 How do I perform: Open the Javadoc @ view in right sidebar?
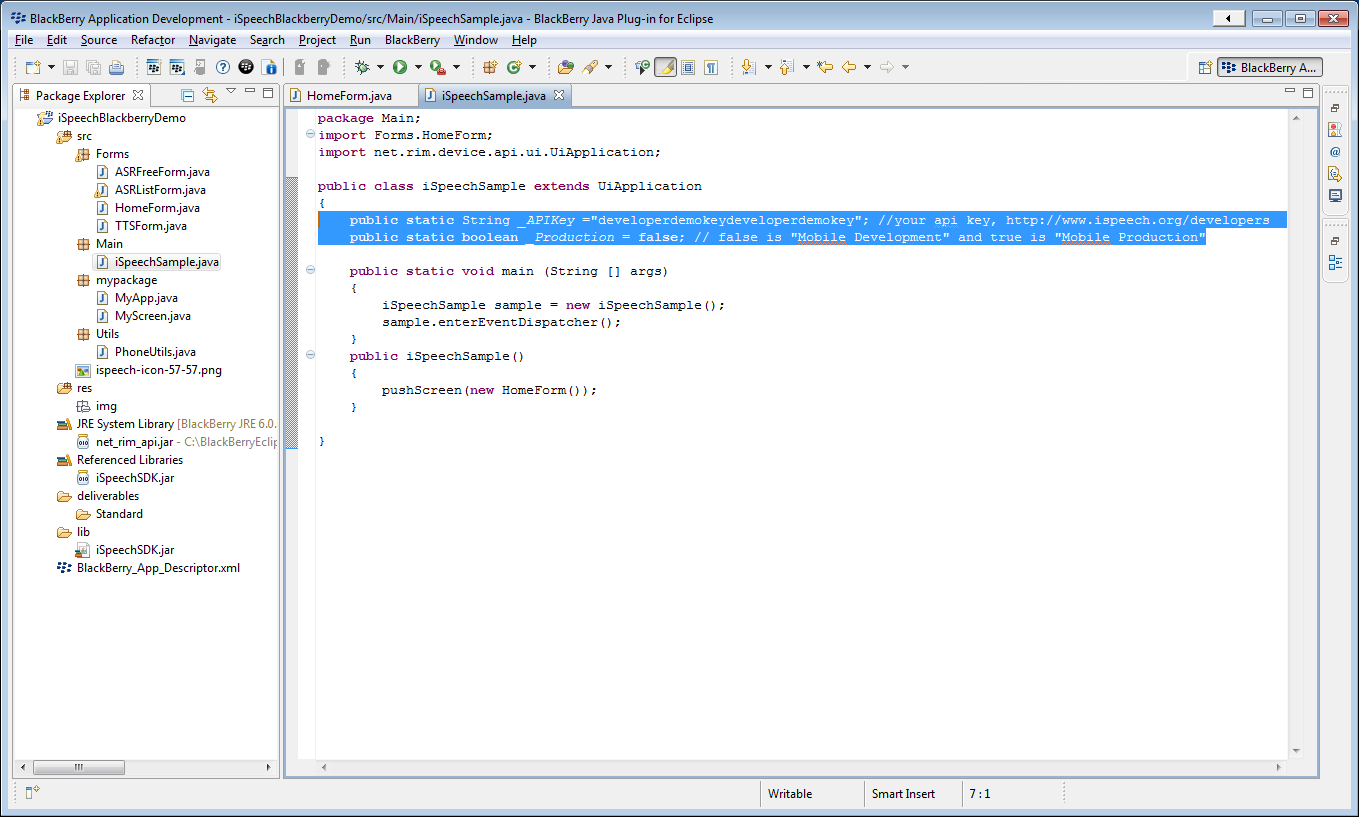[1335, 151]
